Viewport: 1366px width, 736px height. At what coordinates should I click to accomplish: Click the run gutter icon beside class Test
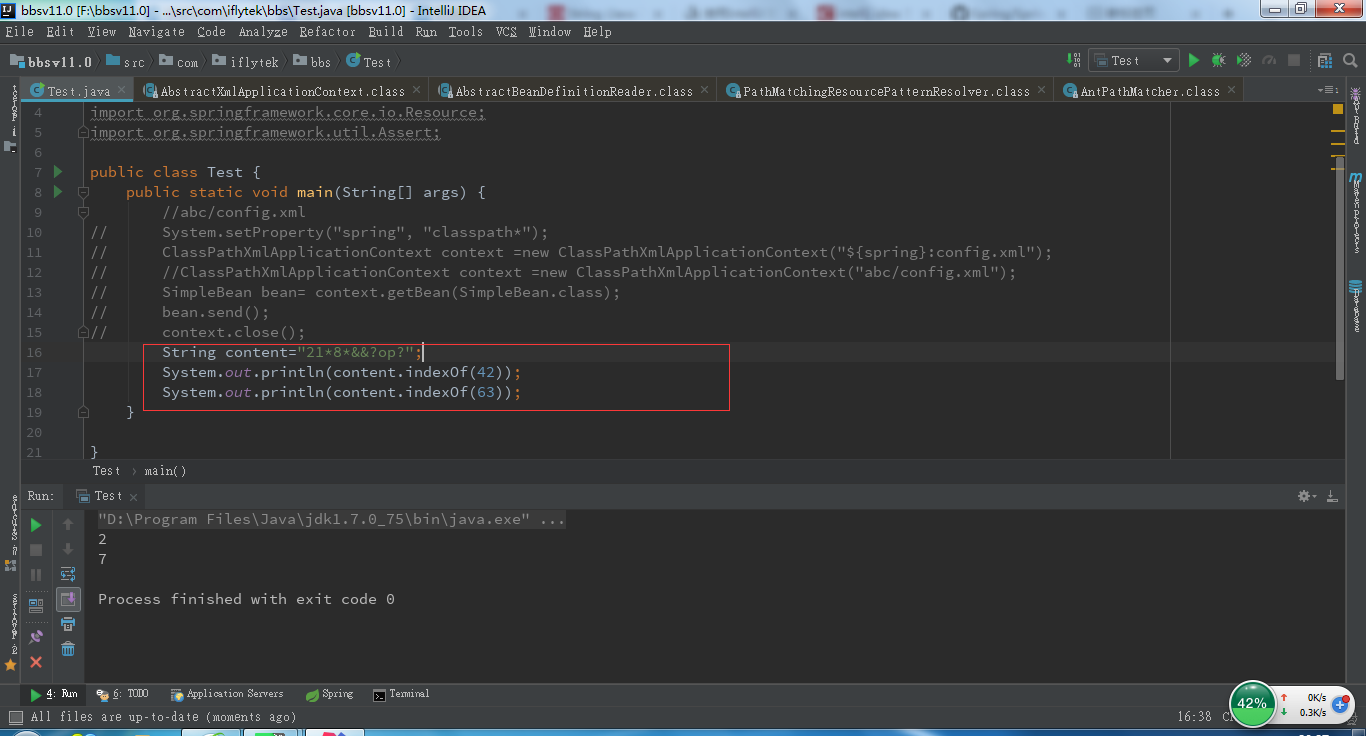tap(57, 172)
